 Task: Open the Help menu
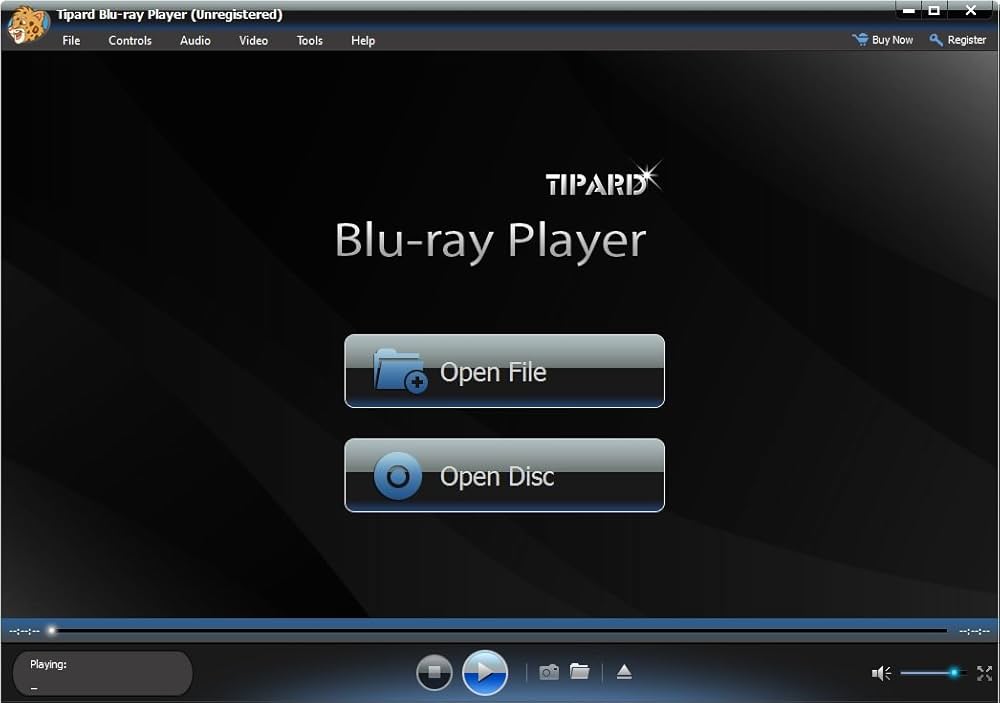click(x=363, y=41)
